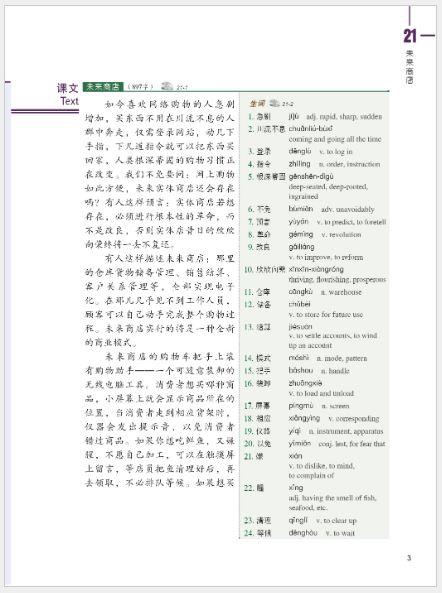Click vocabulary entry 15 bǎshou, handle
Image resolution: width=442 pixels, height=593 pixels.
point(296,371)
